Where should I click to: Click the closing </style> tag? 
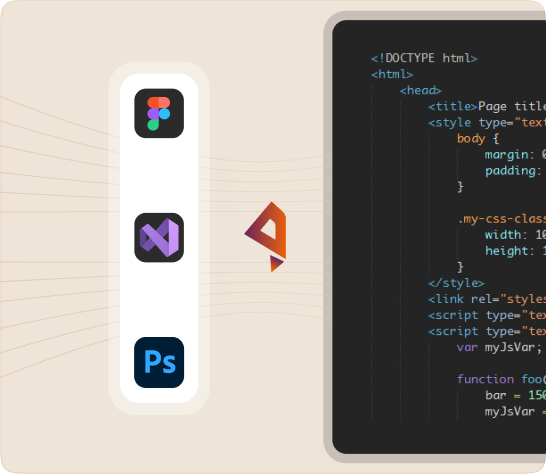[x=456, y=283]
